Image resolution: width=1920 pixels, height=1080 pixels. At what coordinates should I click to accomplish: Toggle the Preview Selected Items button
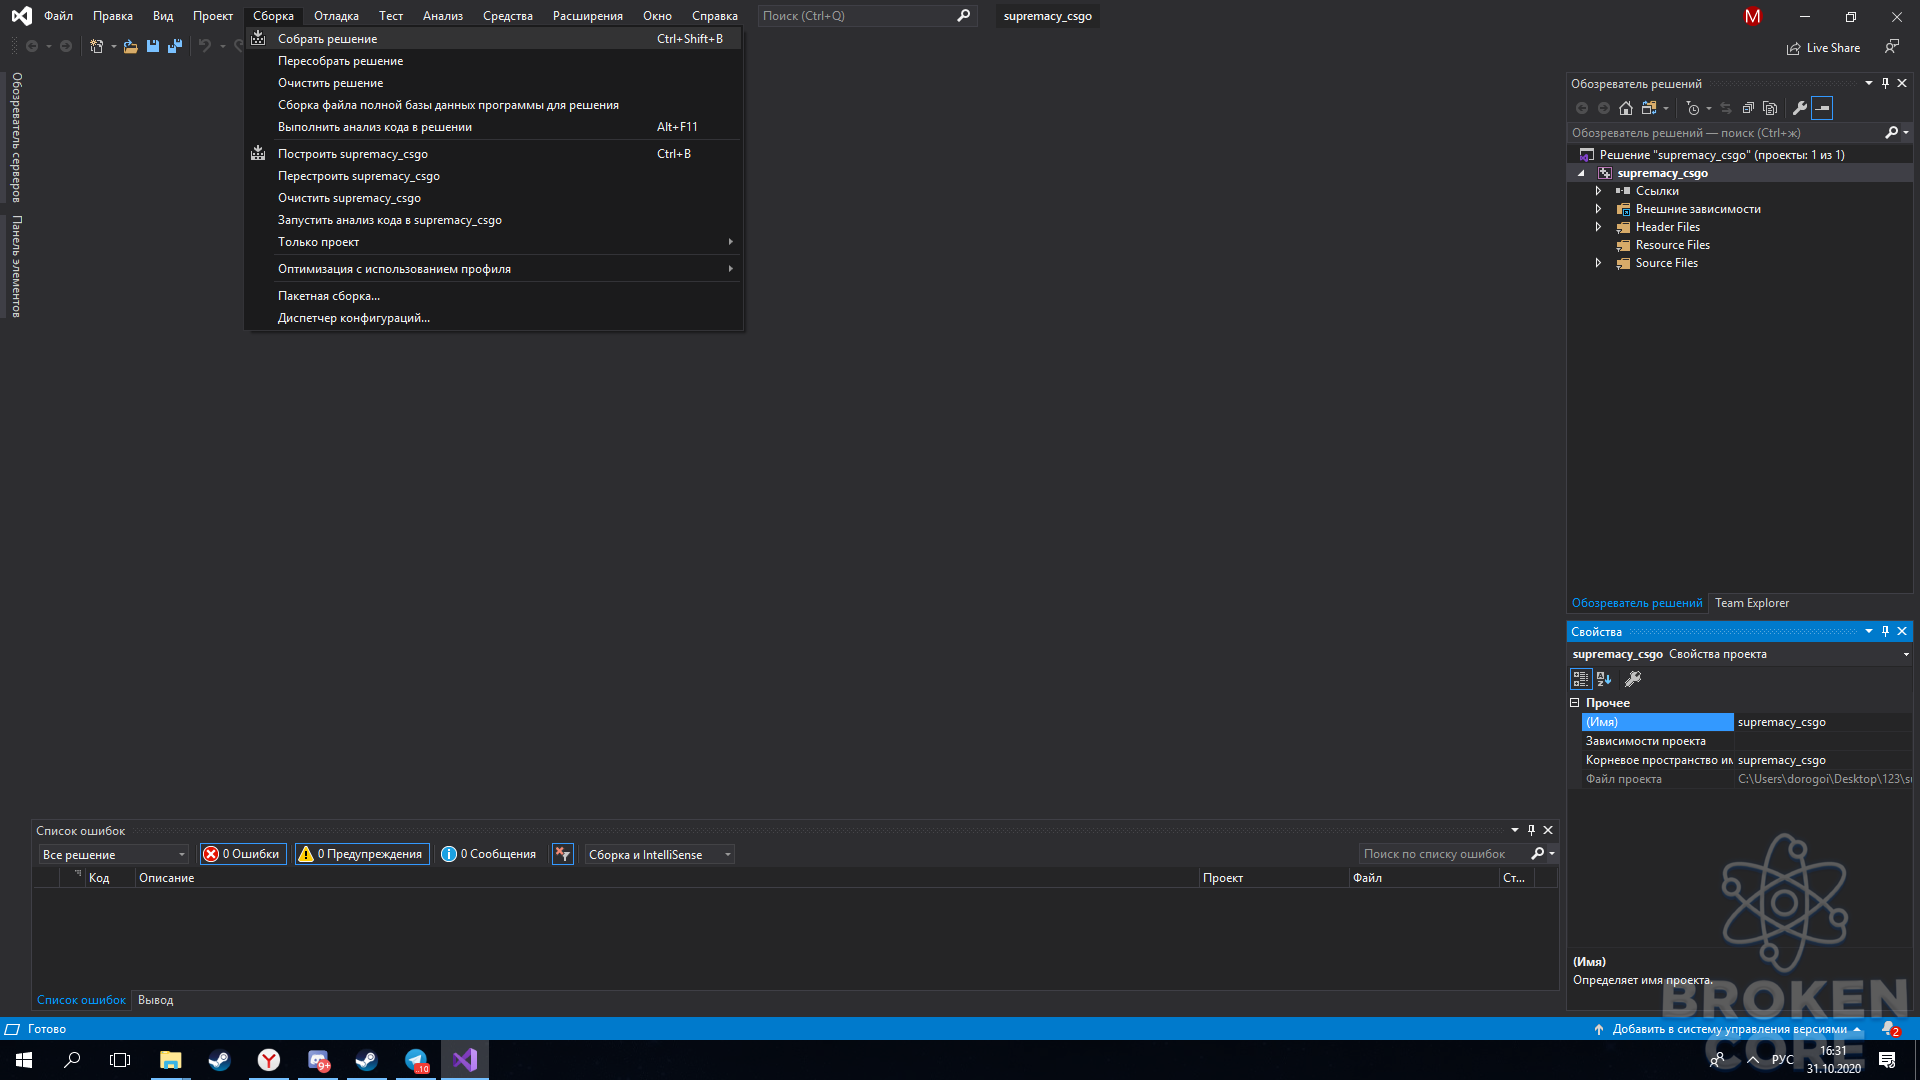(1822, 108)
